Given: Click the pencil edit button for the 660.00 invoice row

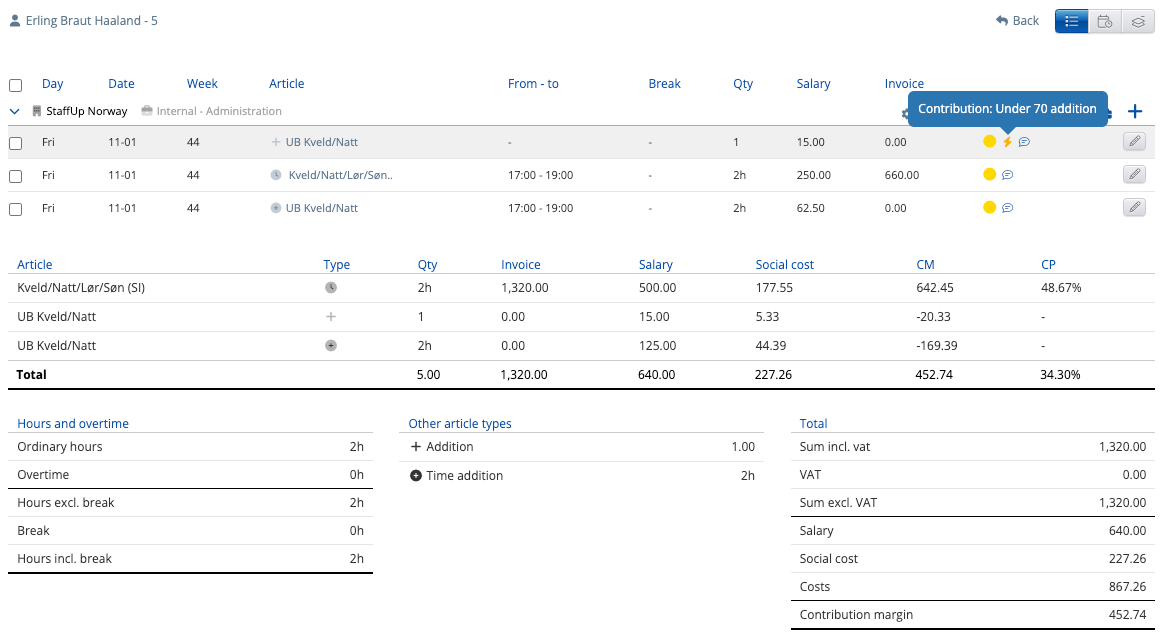Looking at the screenshot, I should pyautogui.click(x=1133, y=175).
